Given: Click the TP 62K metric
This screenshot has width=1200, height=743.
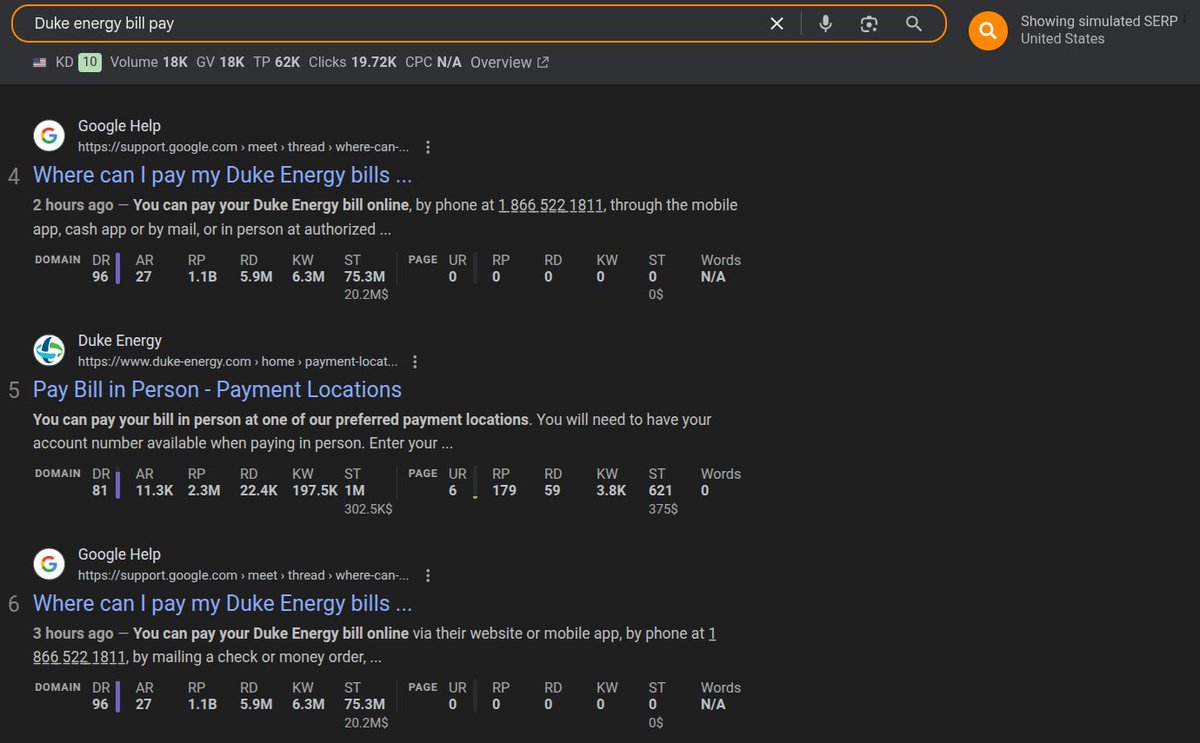Looking at the screenshot, I should [276, 62].
